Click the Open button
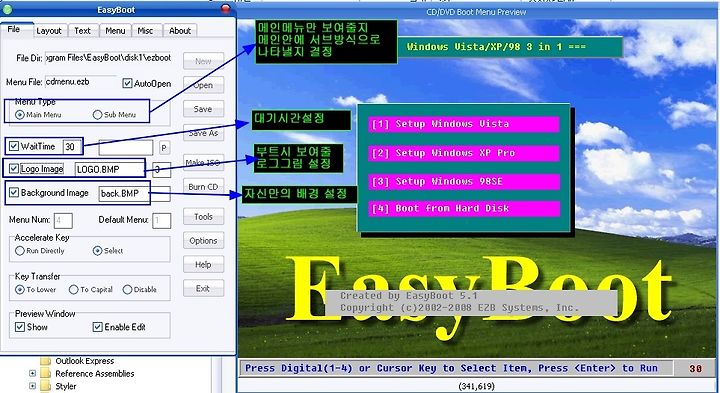Viewport: 720px width, 393px height. point(203,85)
